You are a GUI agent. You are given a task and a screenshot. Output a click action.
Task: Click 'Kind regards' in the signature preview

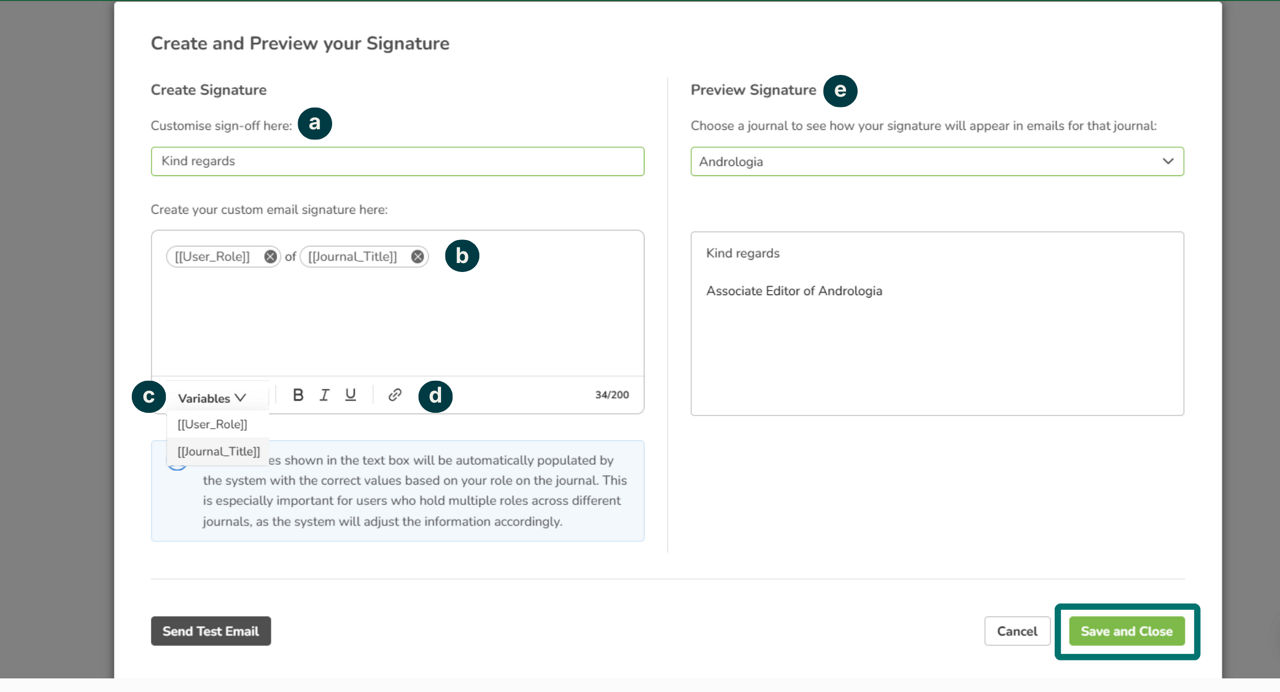pos(743,253)
